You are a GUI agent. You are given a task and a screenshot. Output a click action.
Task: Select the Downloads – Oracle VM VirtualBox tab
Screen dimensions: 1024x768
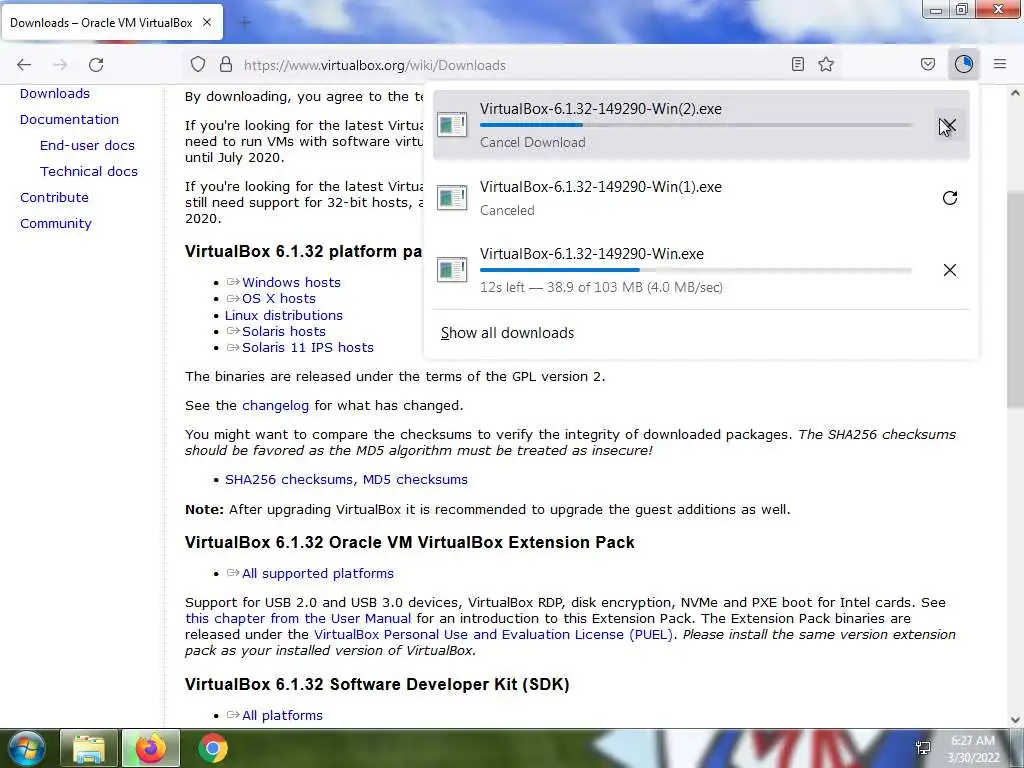click(x=112, y=23)
